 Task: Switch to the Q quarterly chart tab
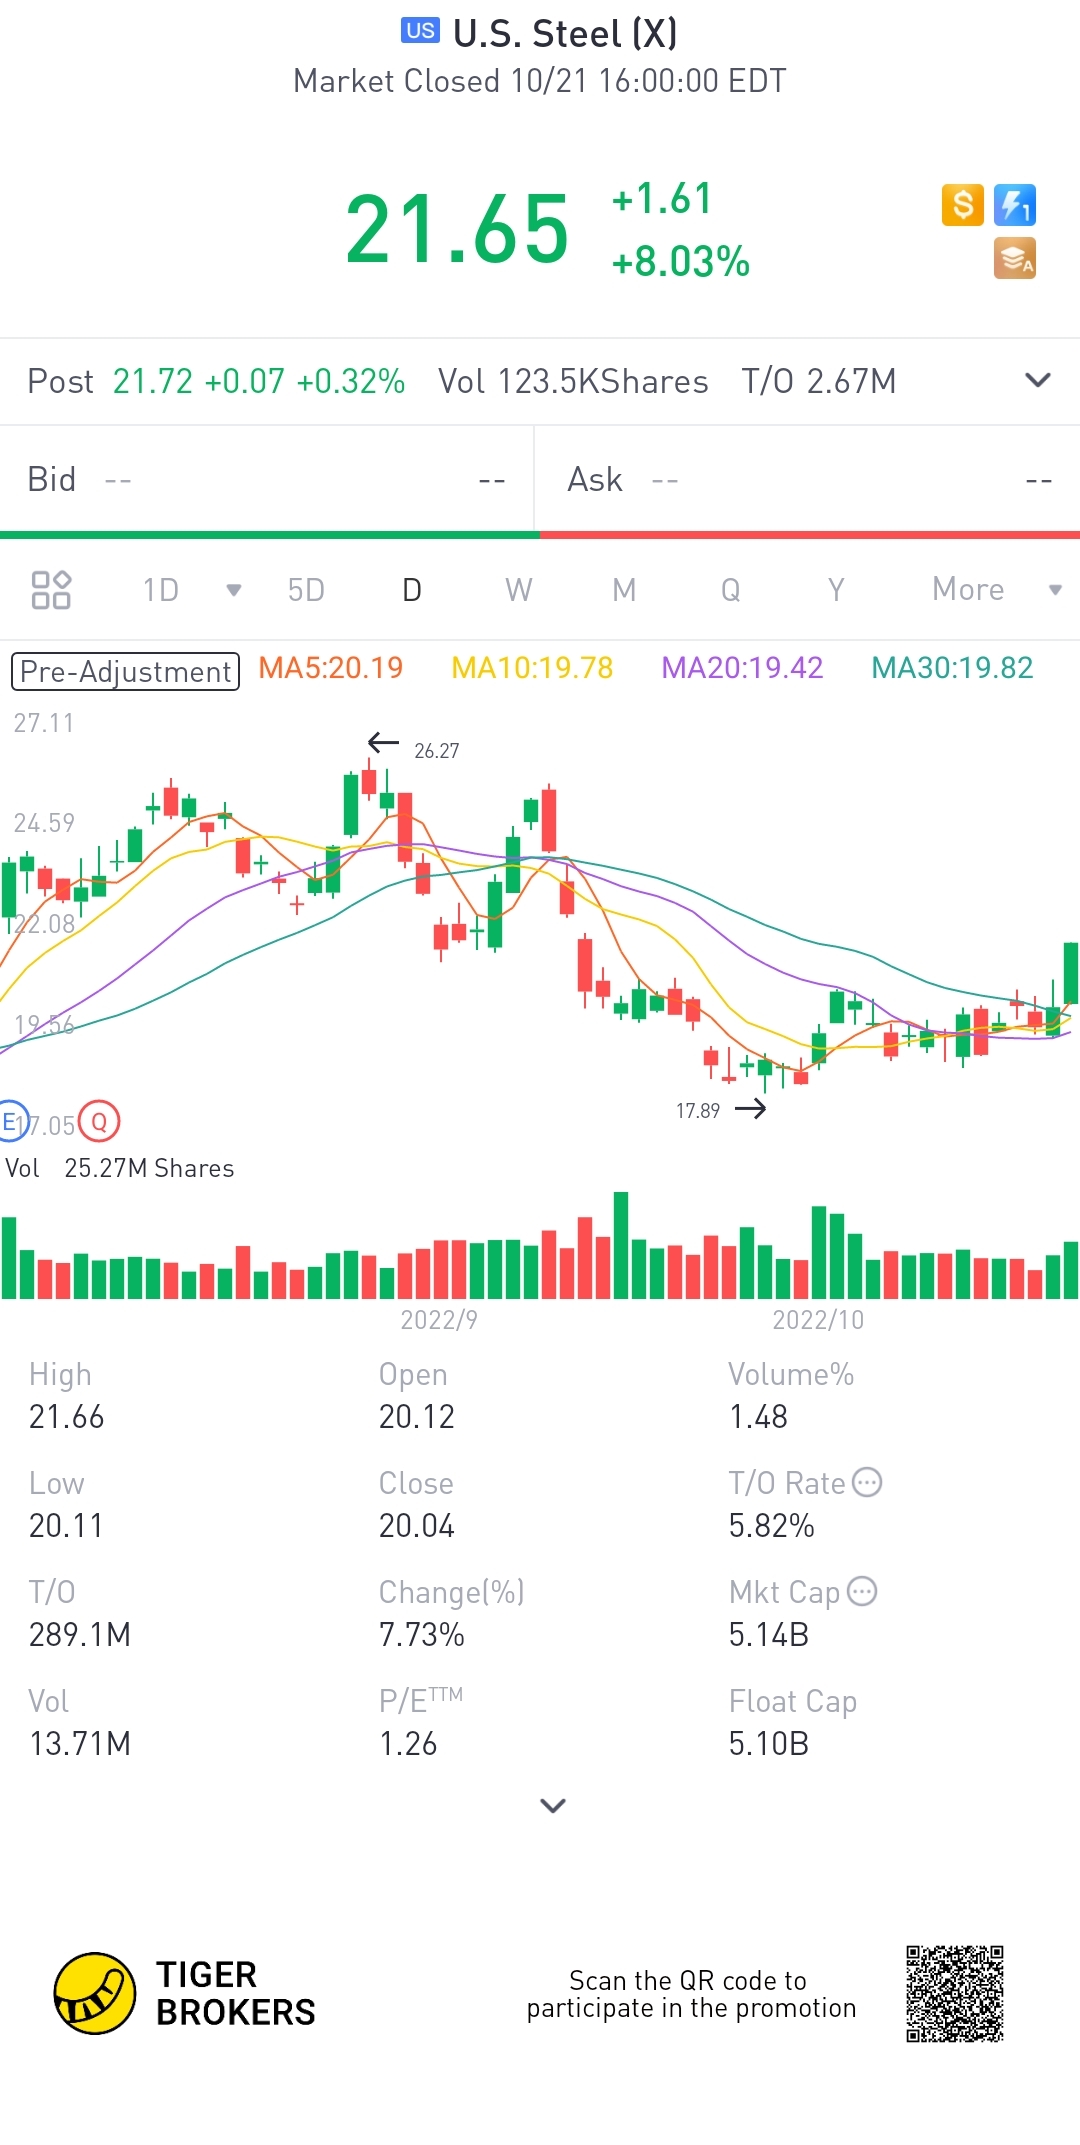pos(731,590)
